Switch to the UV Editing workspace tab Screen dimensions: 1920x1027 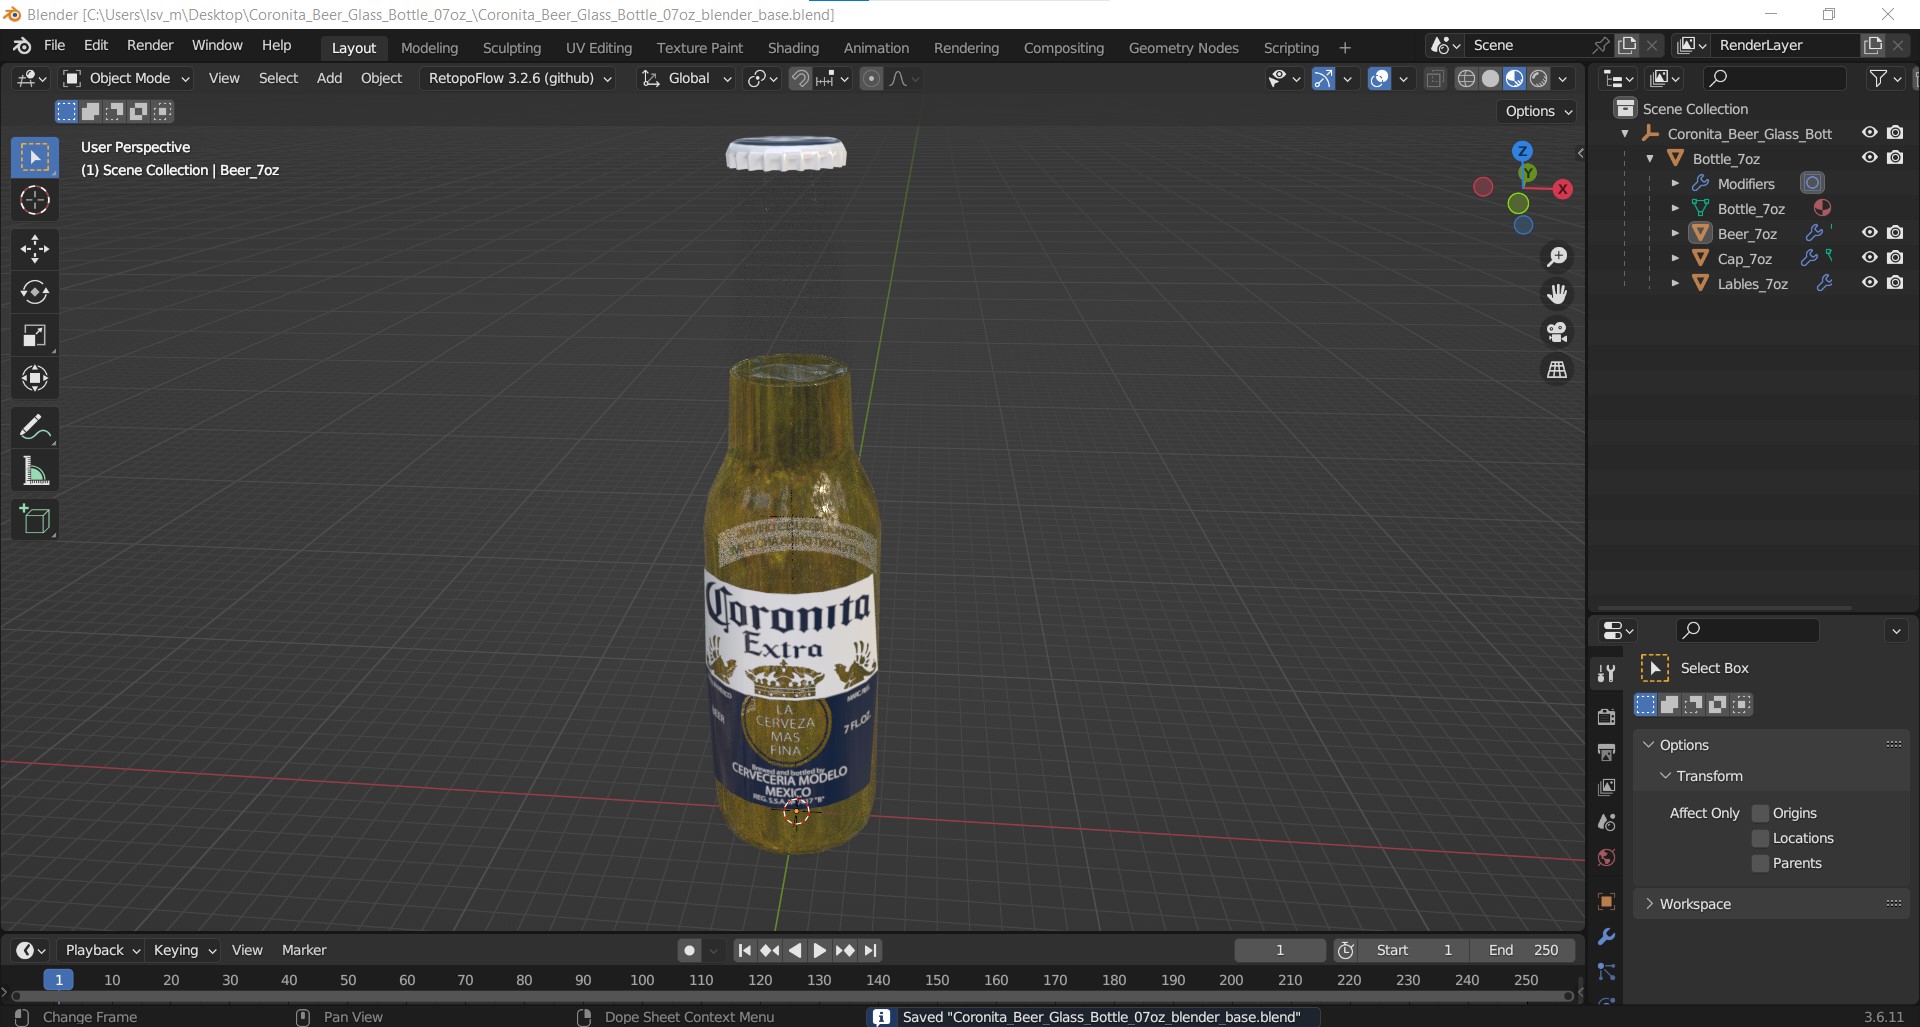(x=598, y=48)
